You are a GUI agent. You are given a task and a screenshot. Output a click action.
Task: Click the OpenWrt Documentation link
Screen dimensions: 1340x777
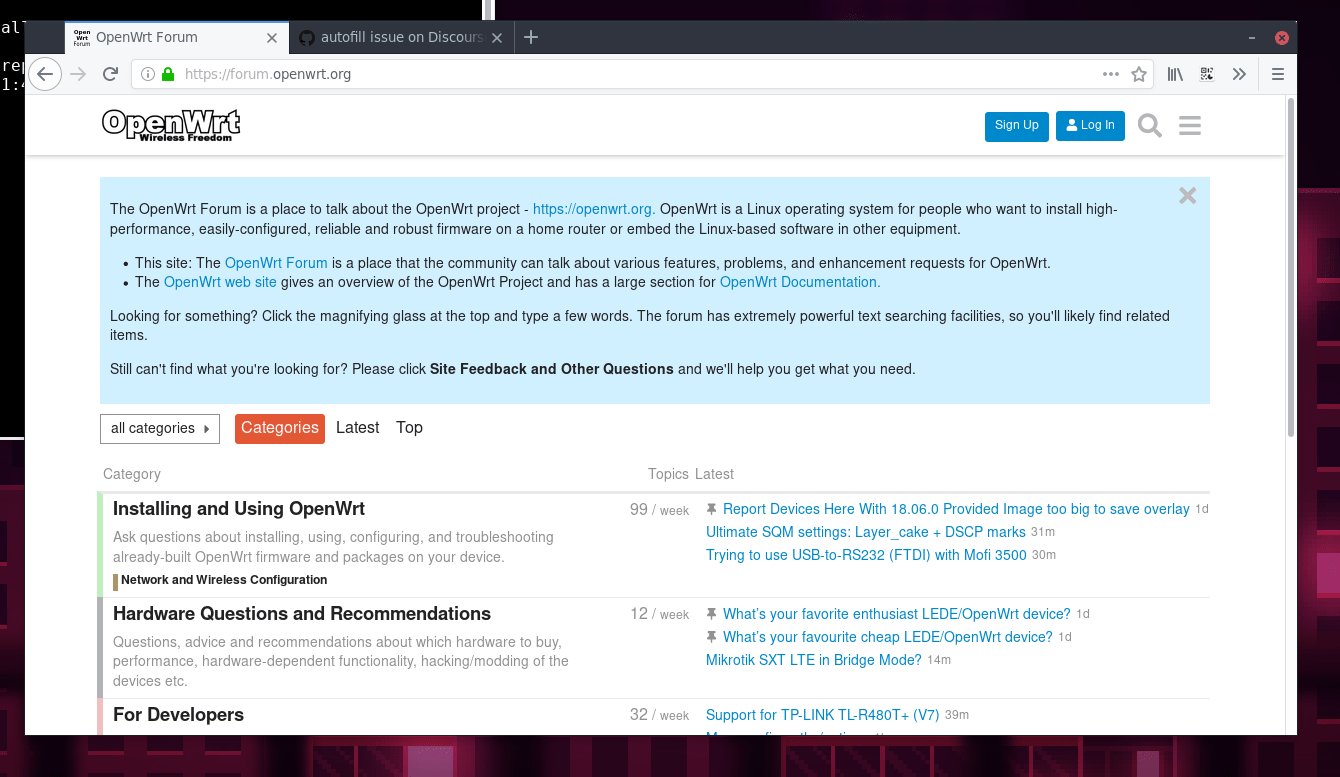tap(798, 282)
